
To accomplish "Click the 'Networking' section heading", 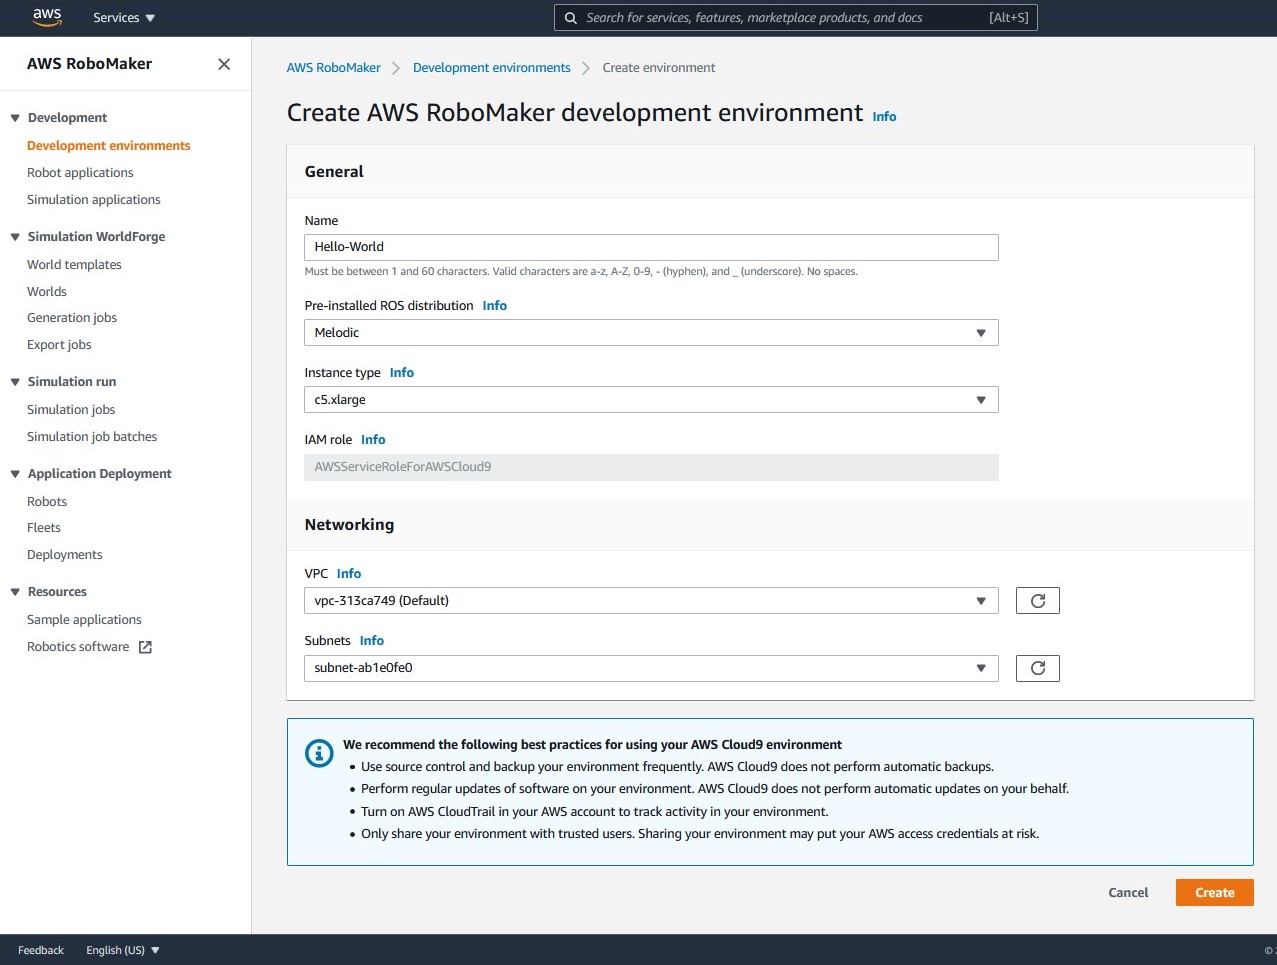I will 349,525.
